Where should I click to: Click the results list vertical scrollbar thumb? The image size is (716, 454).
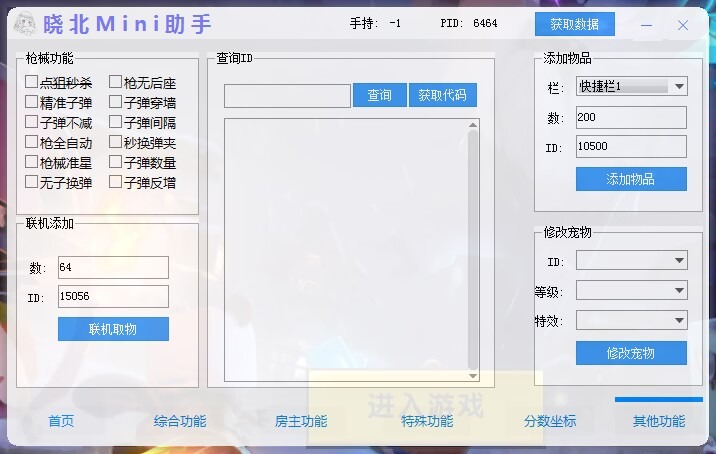[473, 250]
